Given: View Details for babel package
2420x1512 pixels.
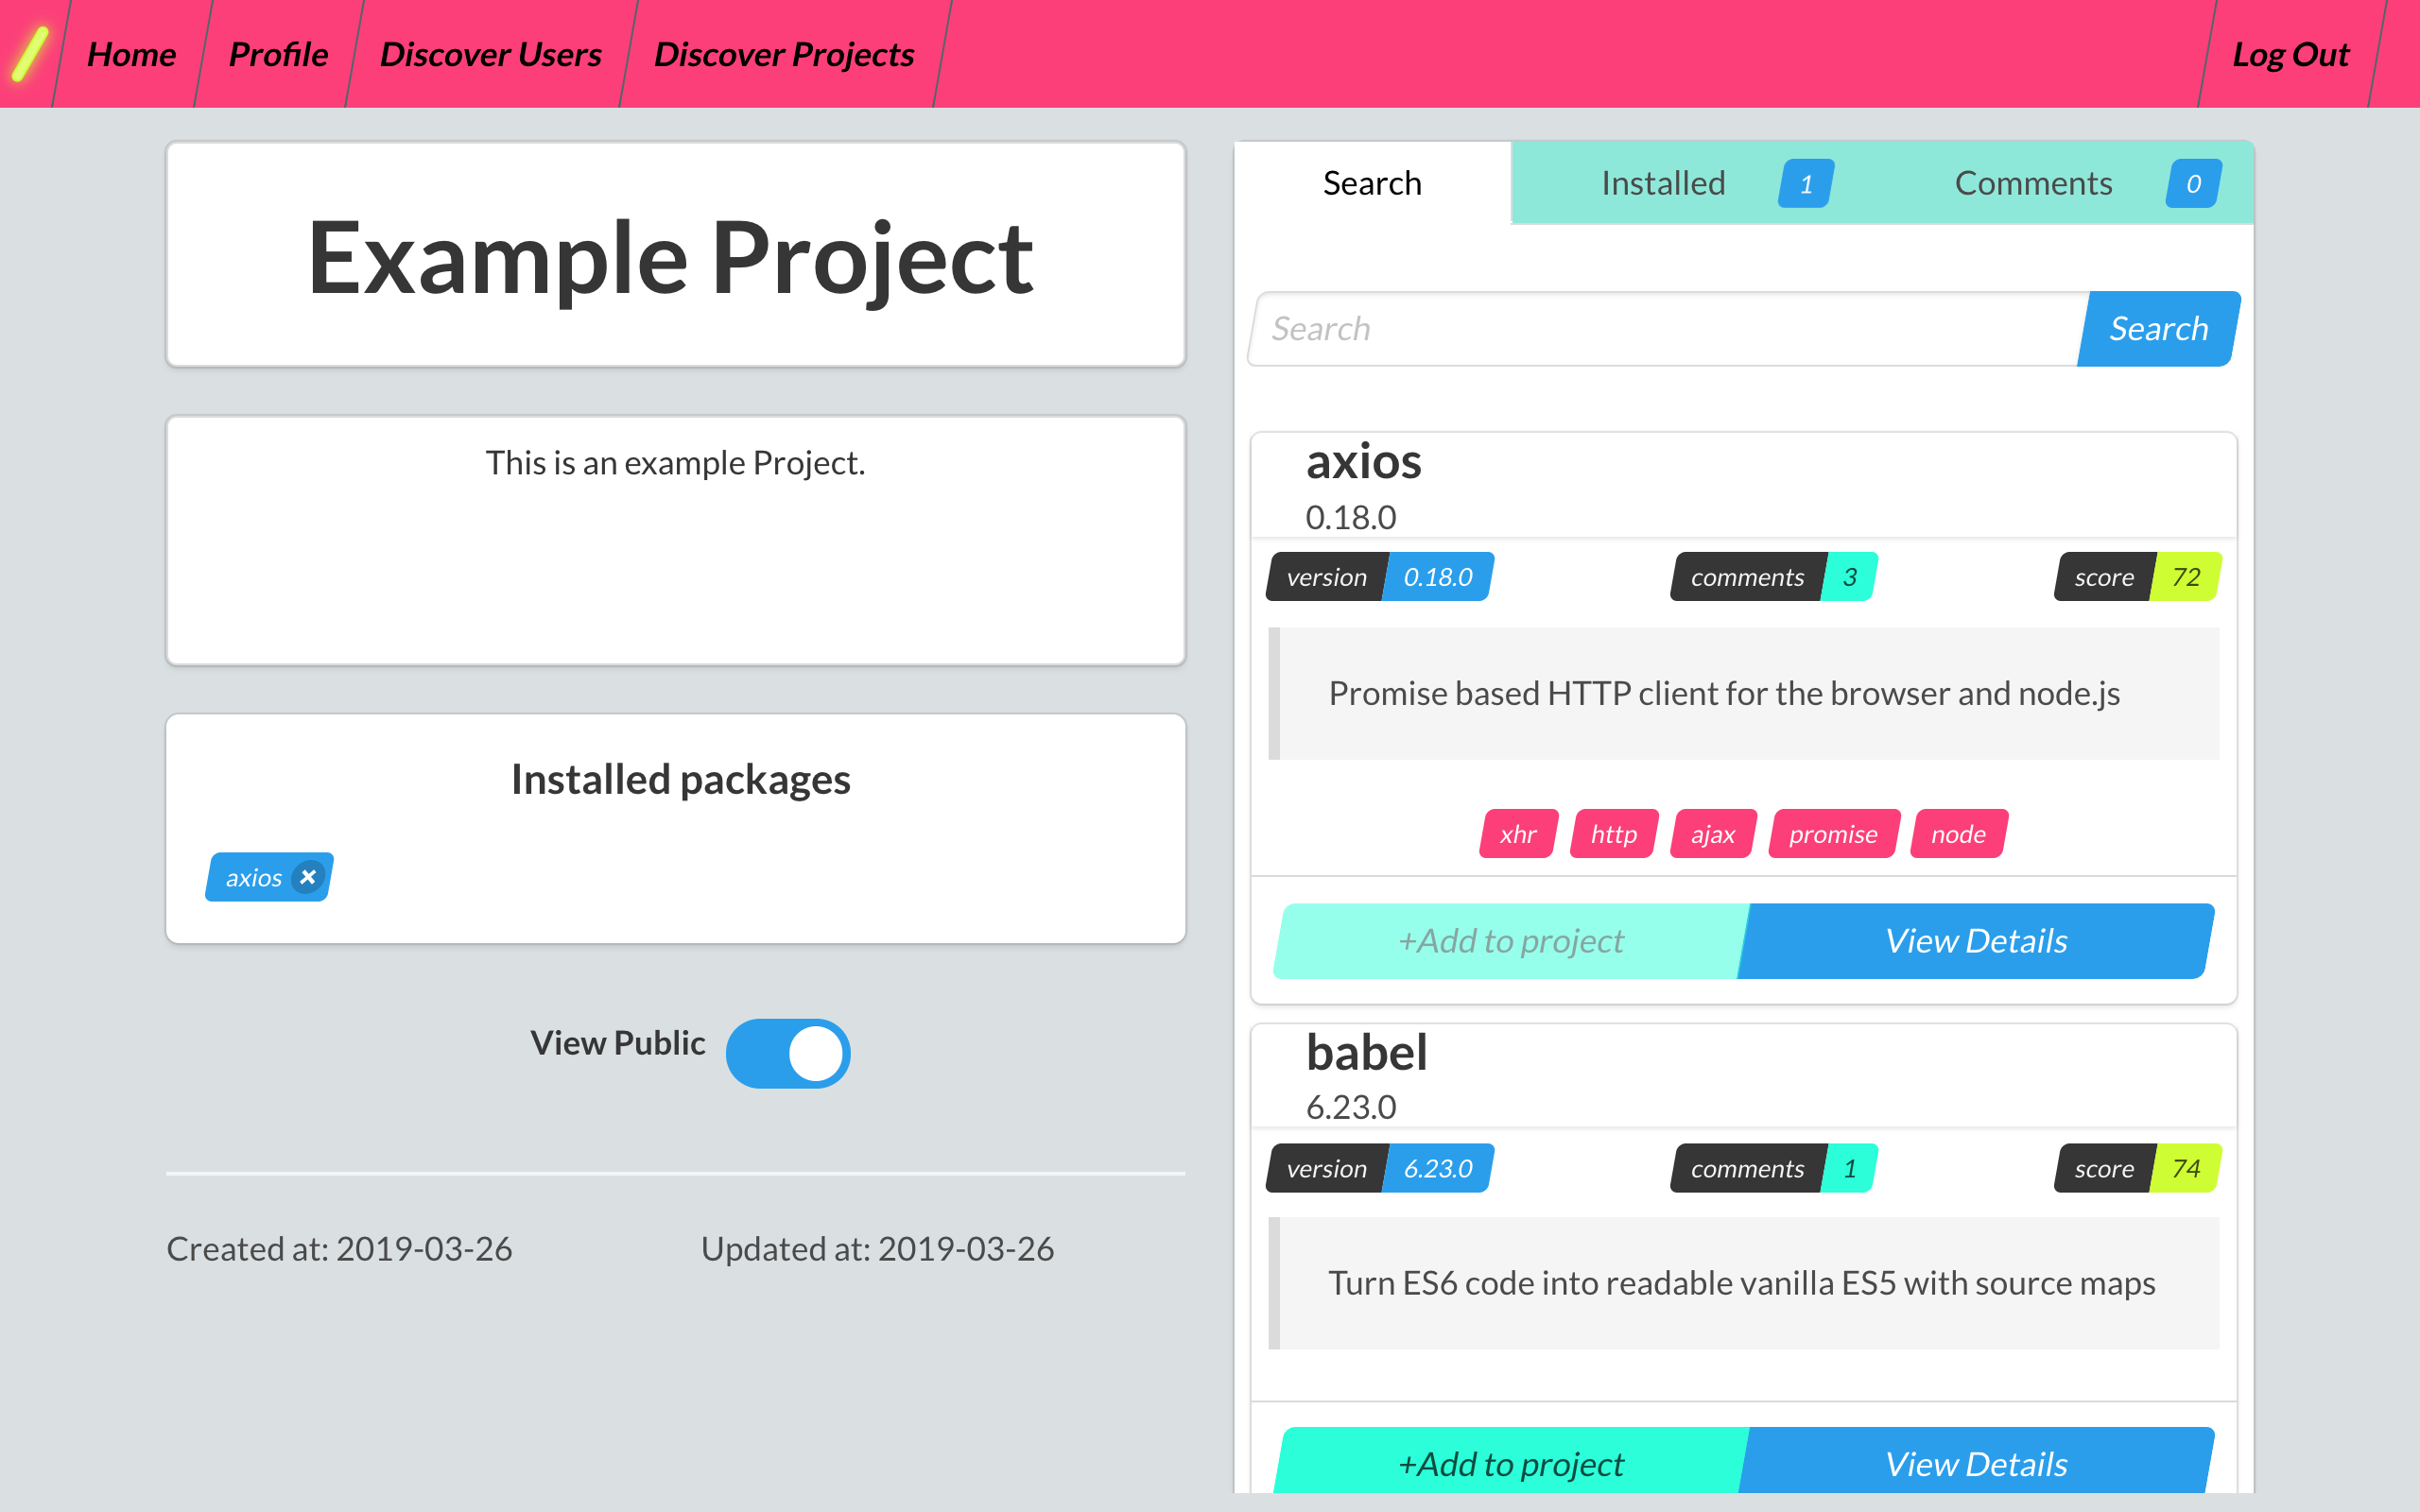Looking at the screenshot, I should [x=1976, y=1463].
